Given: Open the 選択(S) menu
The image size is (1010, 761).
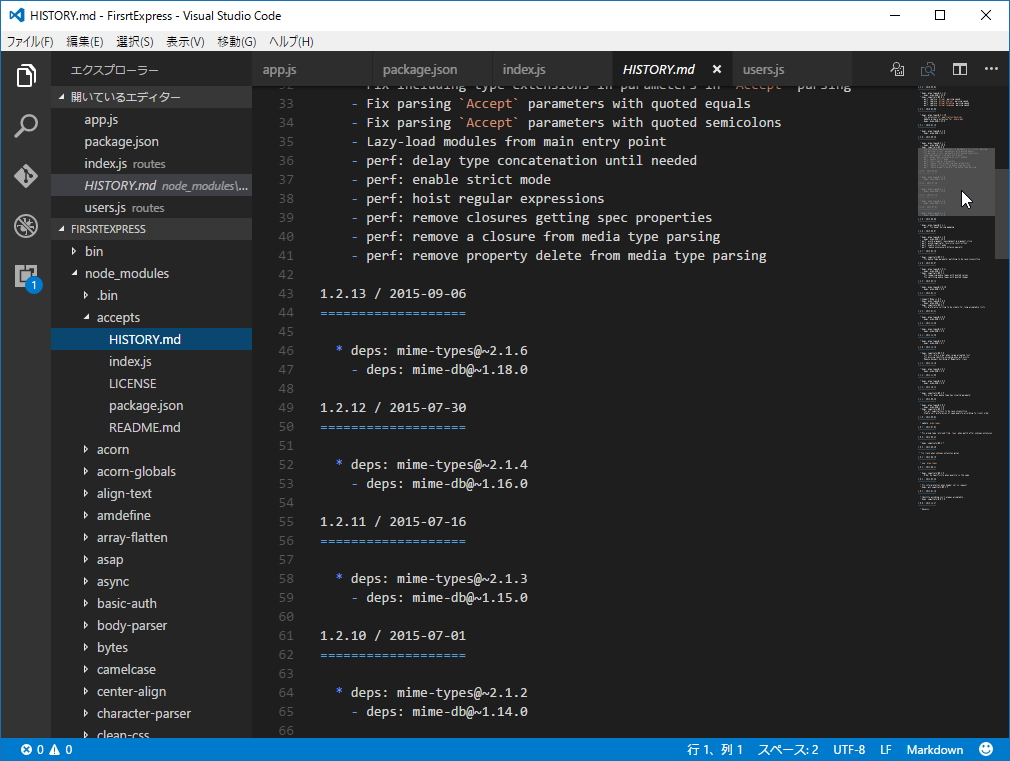Looking at the screenshot, I should coord(135,41).
